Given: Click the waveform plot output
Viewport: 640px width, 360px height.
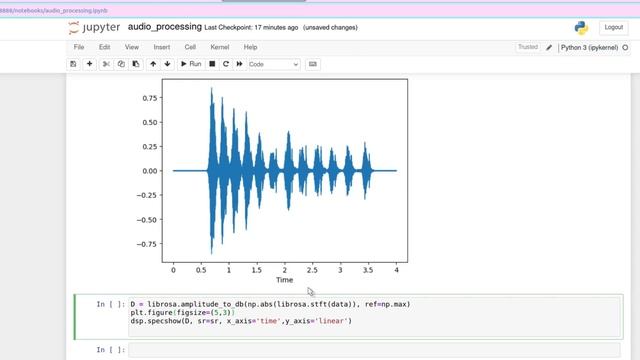Looking at the screenshot, I should click(x=284, y=171).
